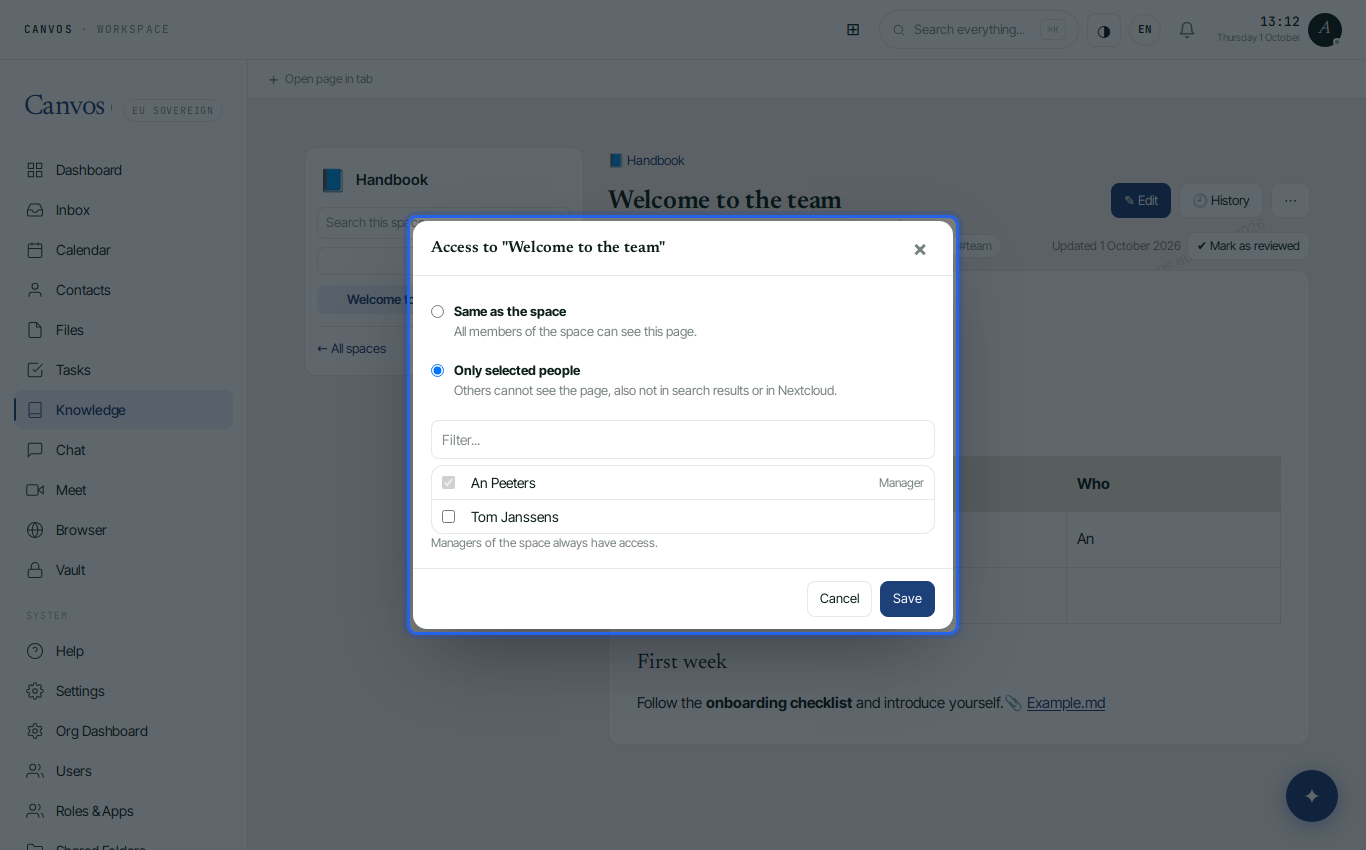Click the Search everything field
1366x850 pixels.
pyautogui.click(x=979, y=30)
